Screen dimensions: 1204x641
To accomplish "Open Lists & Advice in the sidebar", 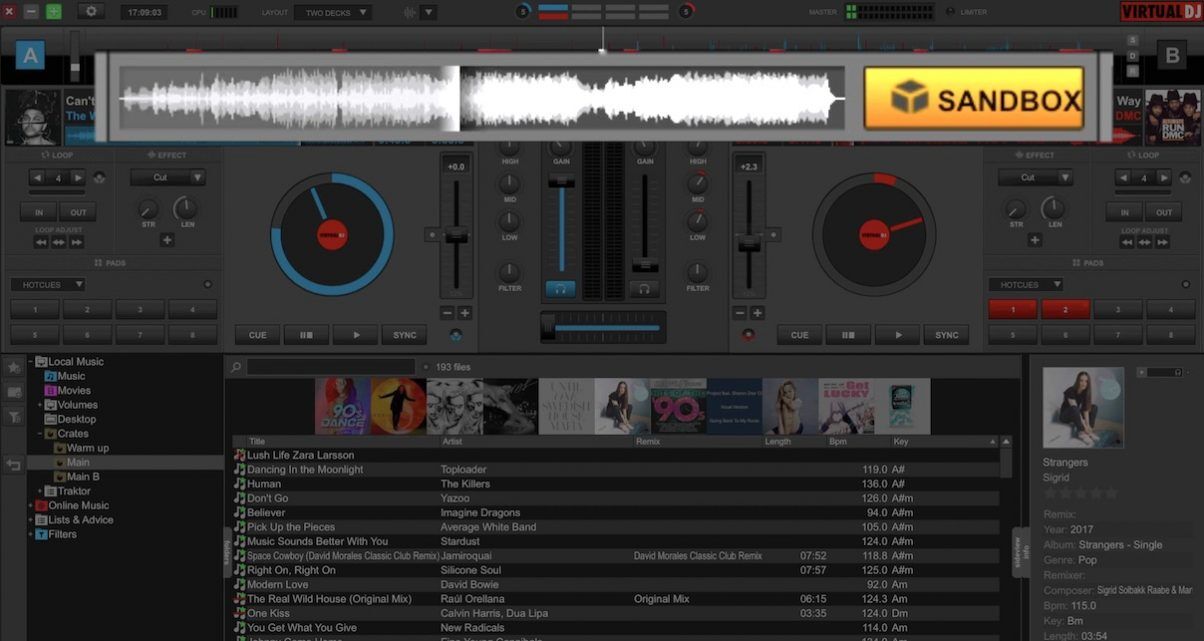I will tap(74, 520).
